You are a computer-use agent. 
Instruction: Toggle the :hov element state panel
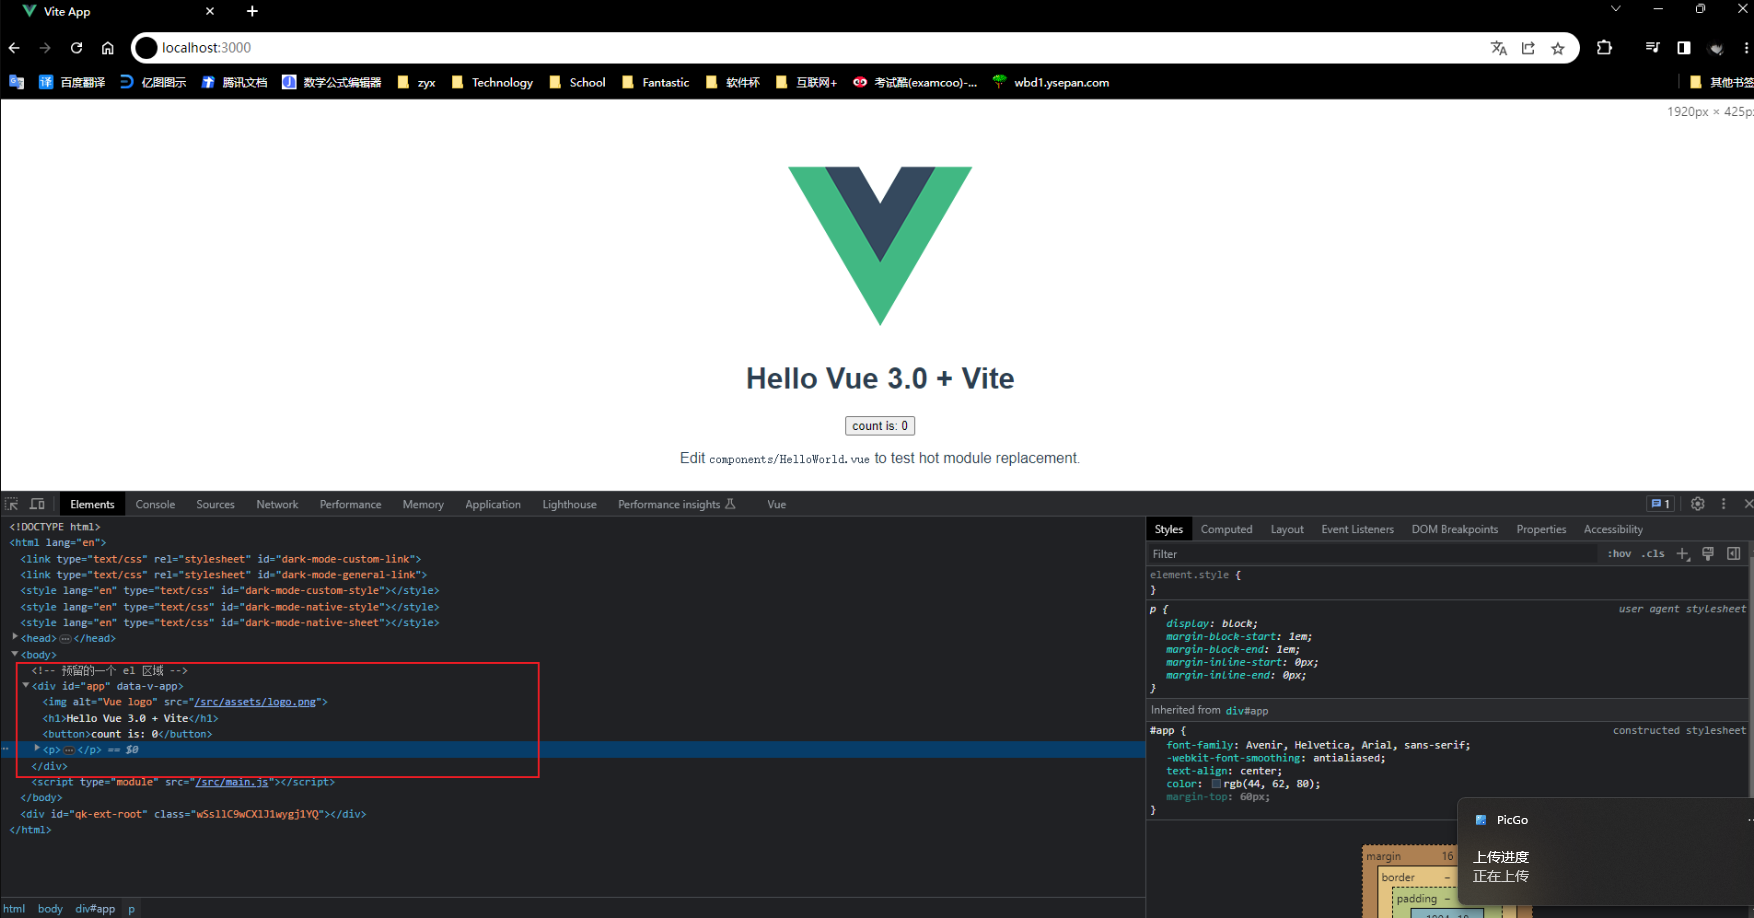1619,554
